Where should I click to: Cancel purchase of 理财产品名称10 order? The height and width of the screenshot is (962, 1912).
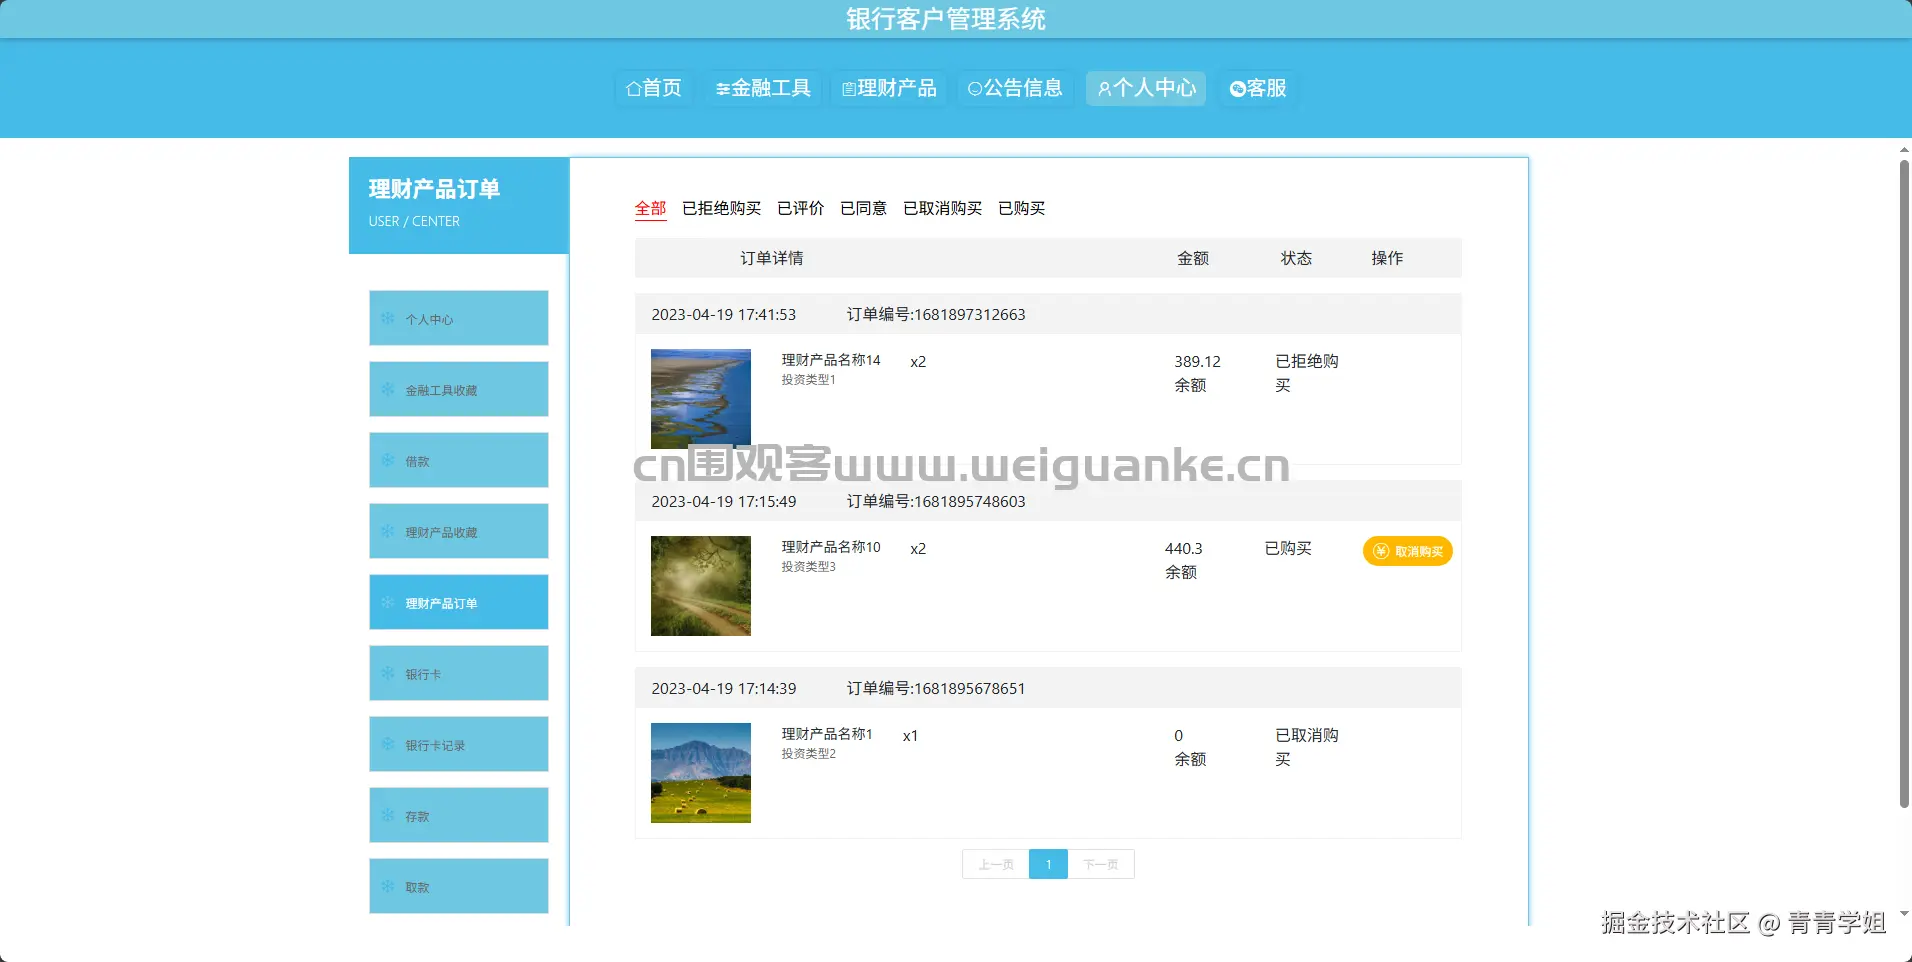(x=1408, y=551)
